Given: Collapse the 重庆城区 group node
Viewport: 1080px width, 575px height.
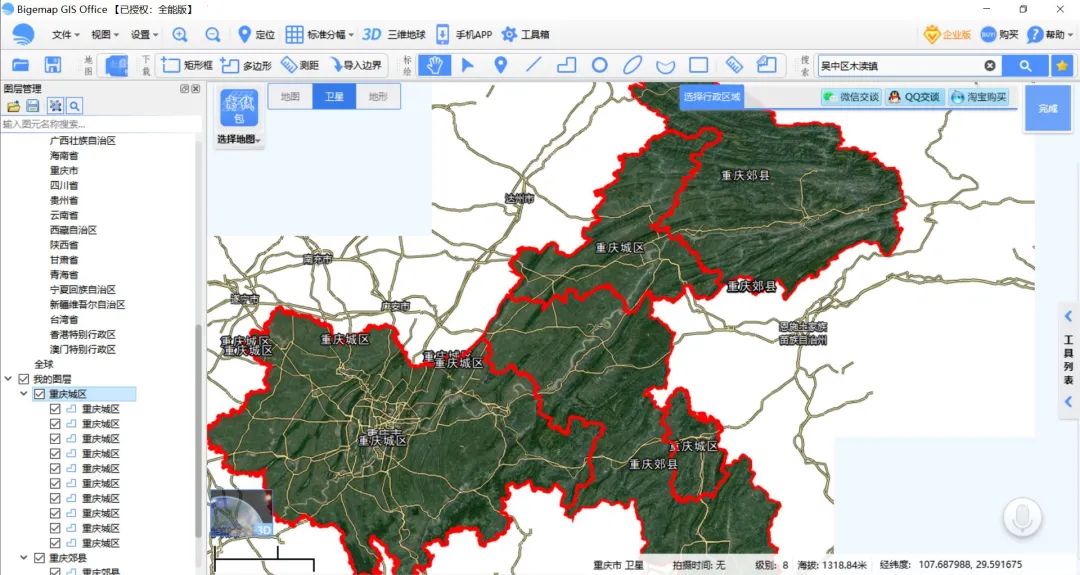Looking at the screenshot, I should tap(23, 394).
